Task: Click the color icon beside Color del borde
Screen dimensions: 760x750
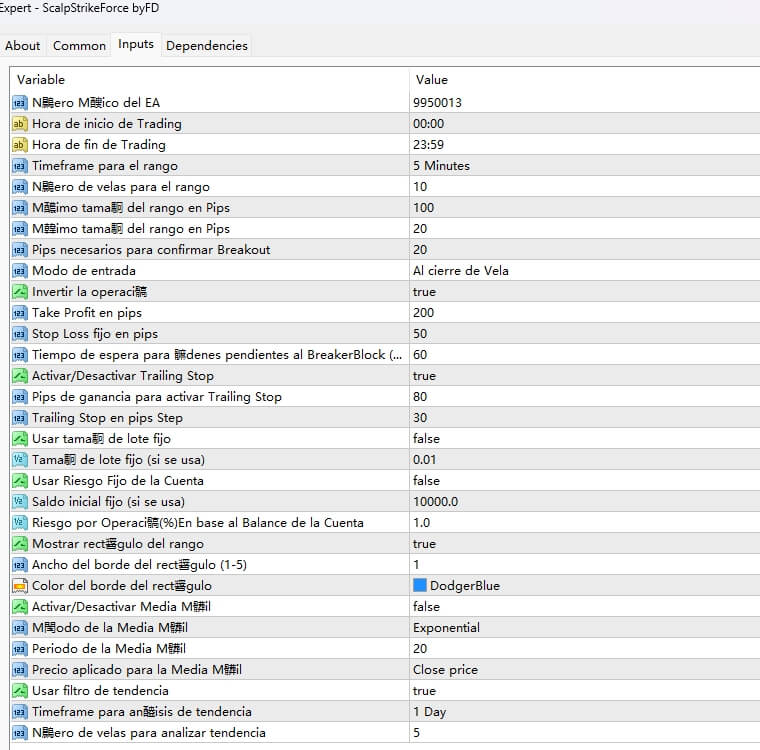Action: tap(20, 586)
